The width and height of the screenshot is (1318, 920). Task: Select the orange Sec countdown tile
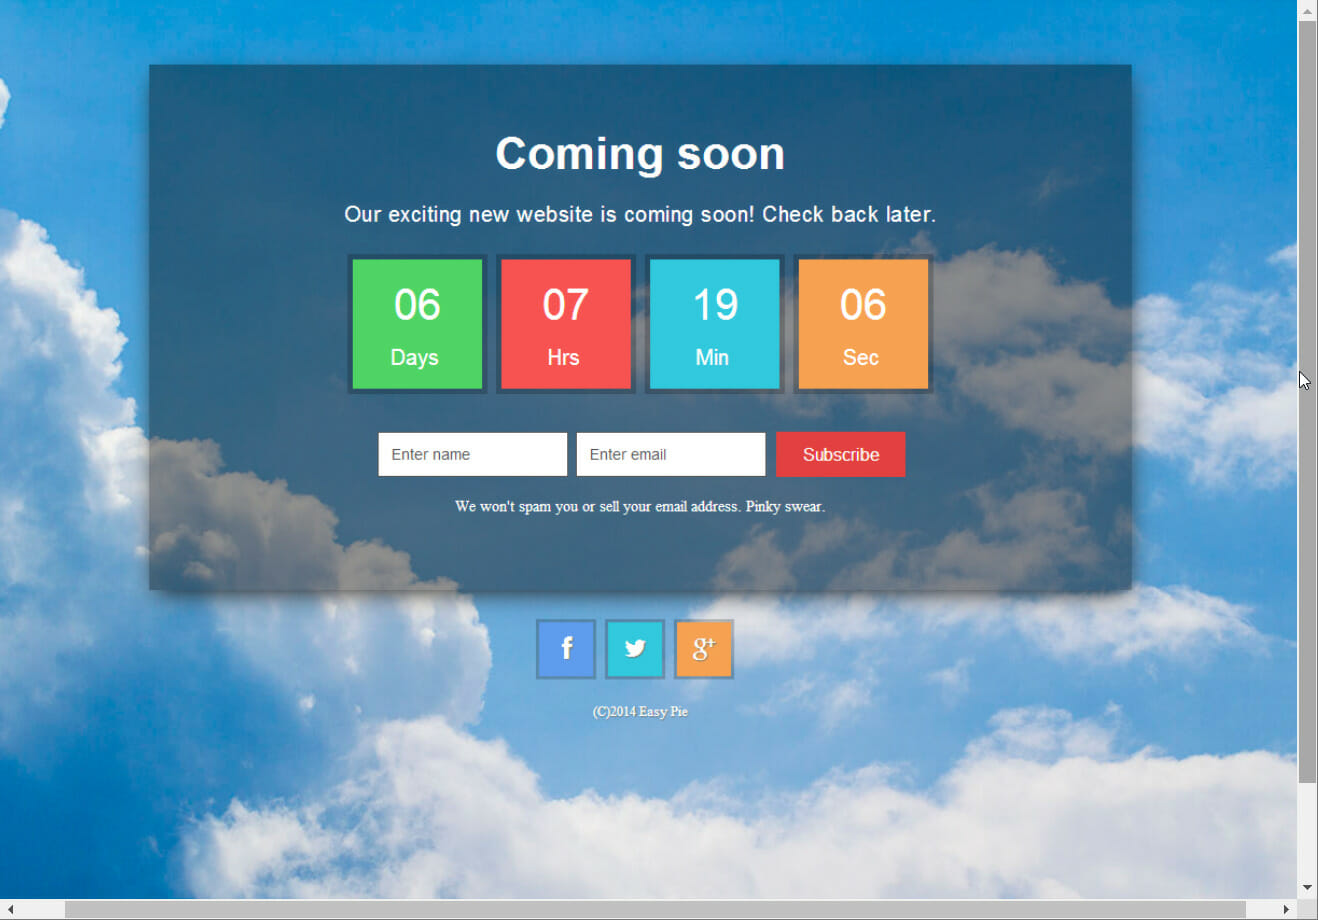click(863, 324)
